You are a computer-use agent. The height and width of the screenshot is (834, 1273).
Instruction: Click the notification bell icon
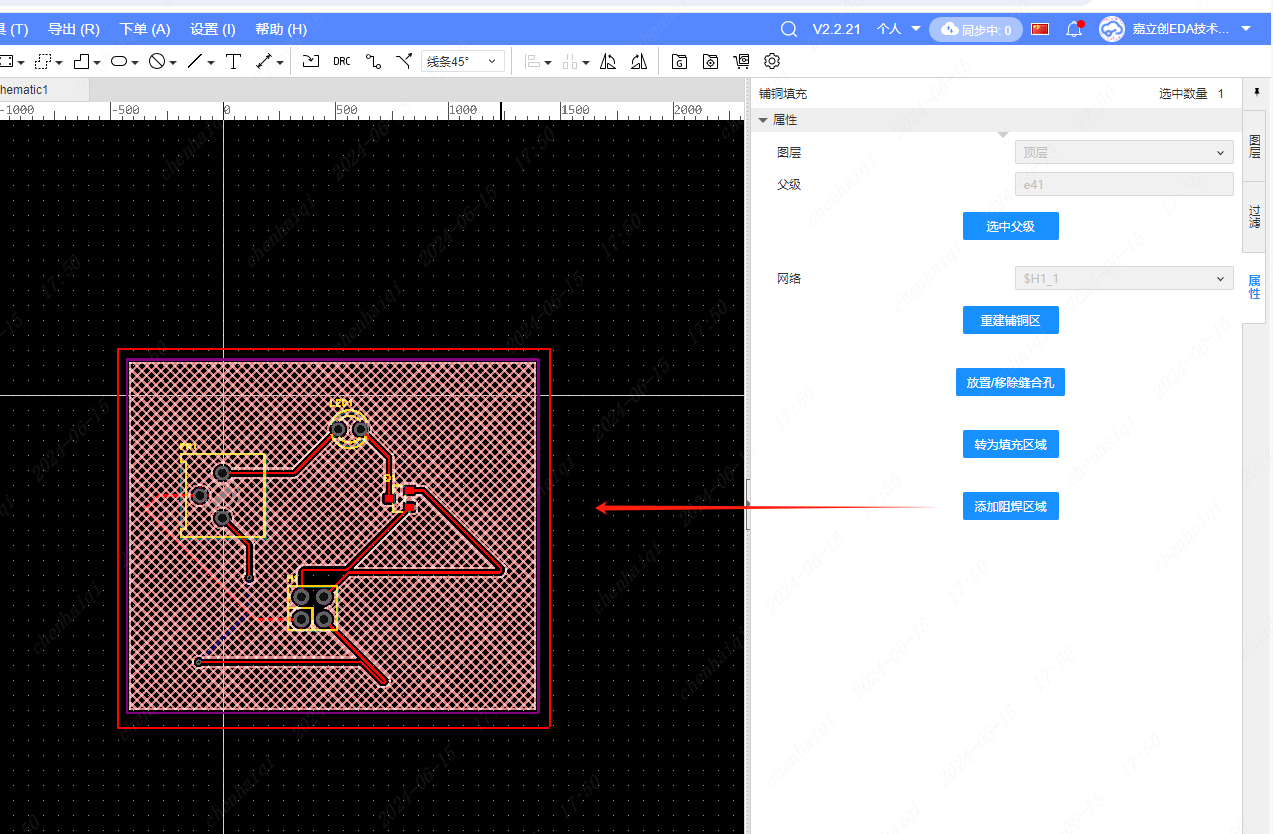[x=1074, y=29]
